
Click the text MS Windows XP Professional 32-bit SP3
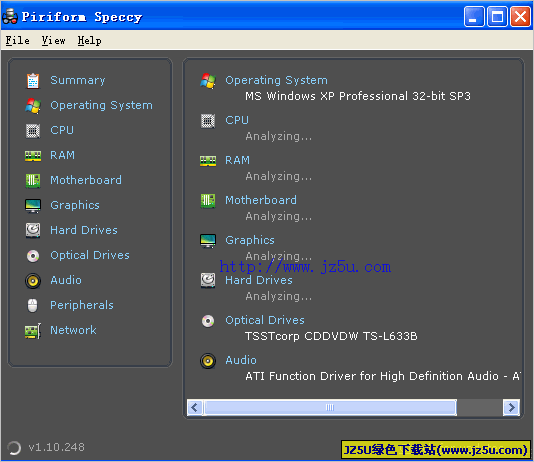click(x=358, y=96)
